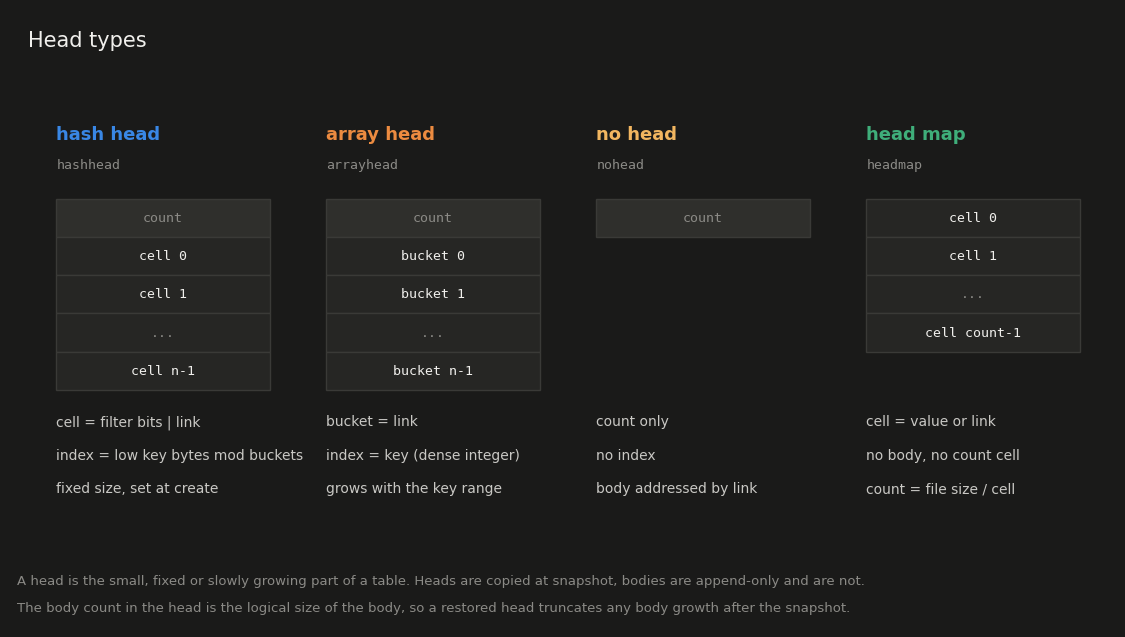The width and height of the screenshot is (1125, 637).
Task: Click 'grows with the key range' text
Action: (x=414, y=489)
